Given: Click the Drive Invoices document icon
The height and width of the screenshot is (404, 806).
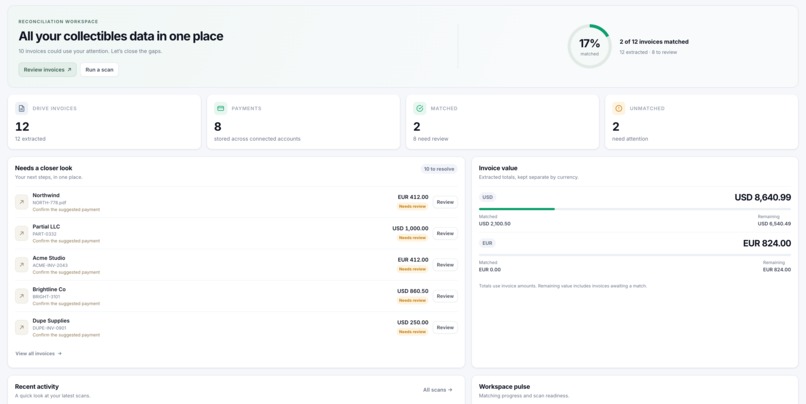Looking at the screenshot, I should [22, 108].
